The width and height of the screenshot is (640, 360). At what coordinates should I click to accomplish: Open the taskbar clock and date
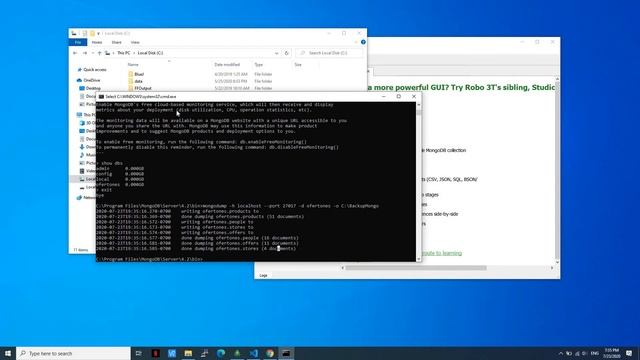(612, 353)
